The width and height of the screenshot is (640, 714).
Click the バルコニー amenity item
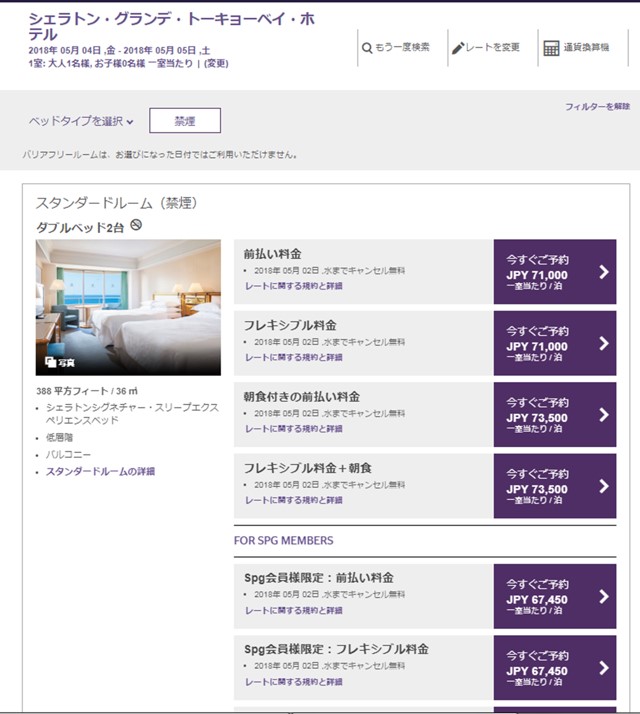coord(68,454)
